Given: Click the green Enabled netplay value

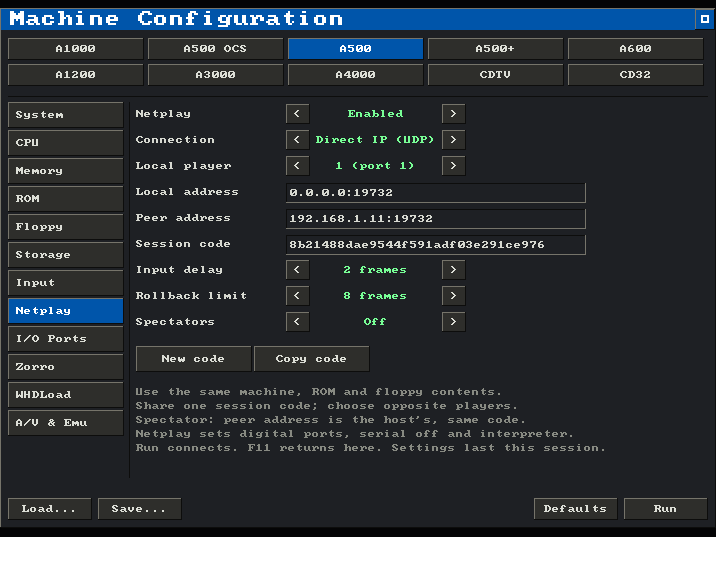Looking at the screenshot, I should coord(375,114).
